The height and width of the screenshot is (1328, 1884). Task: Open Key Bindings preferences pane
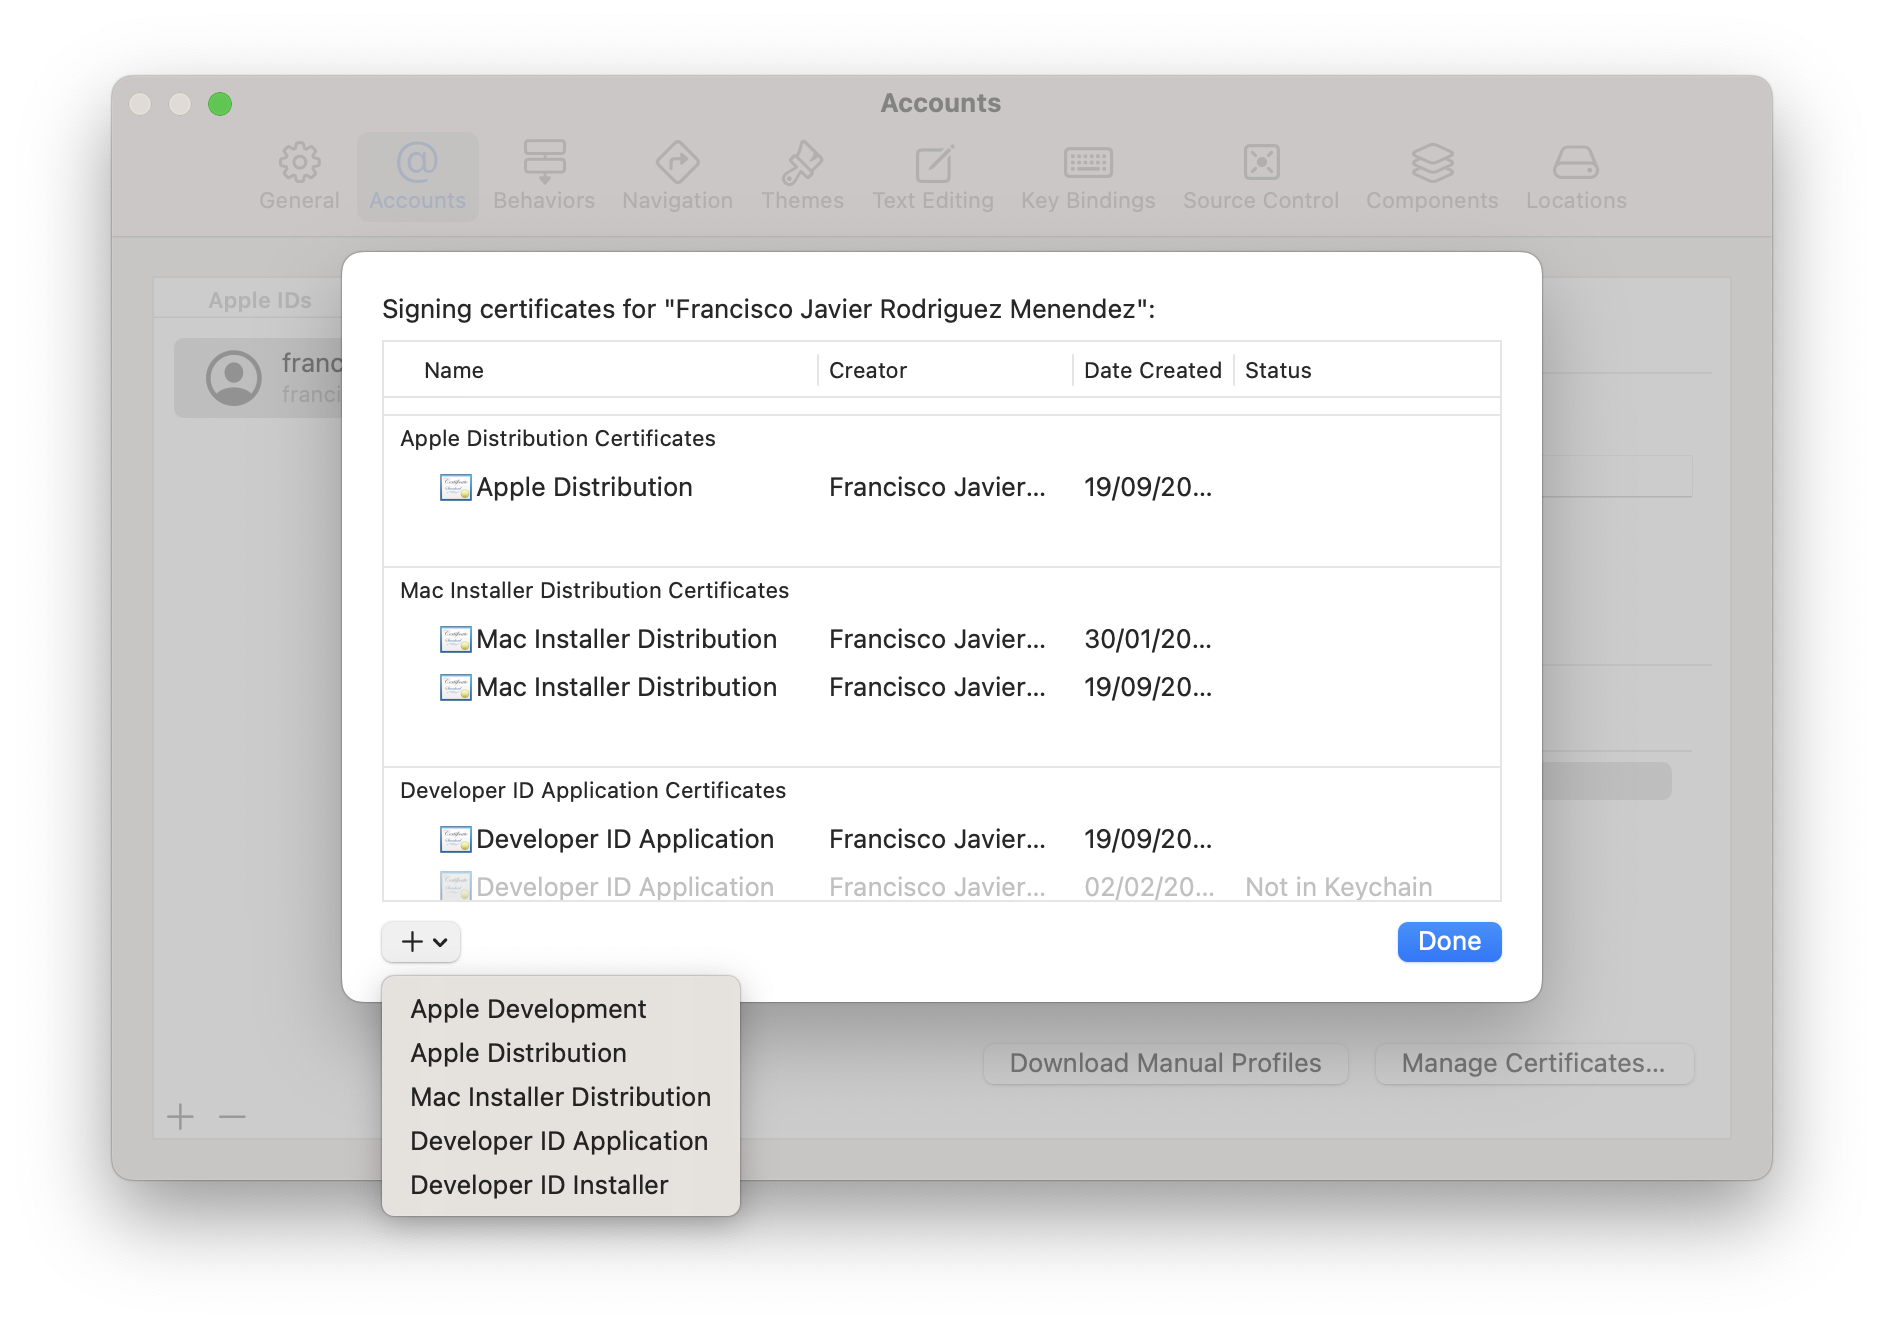tap(1088, 176)
